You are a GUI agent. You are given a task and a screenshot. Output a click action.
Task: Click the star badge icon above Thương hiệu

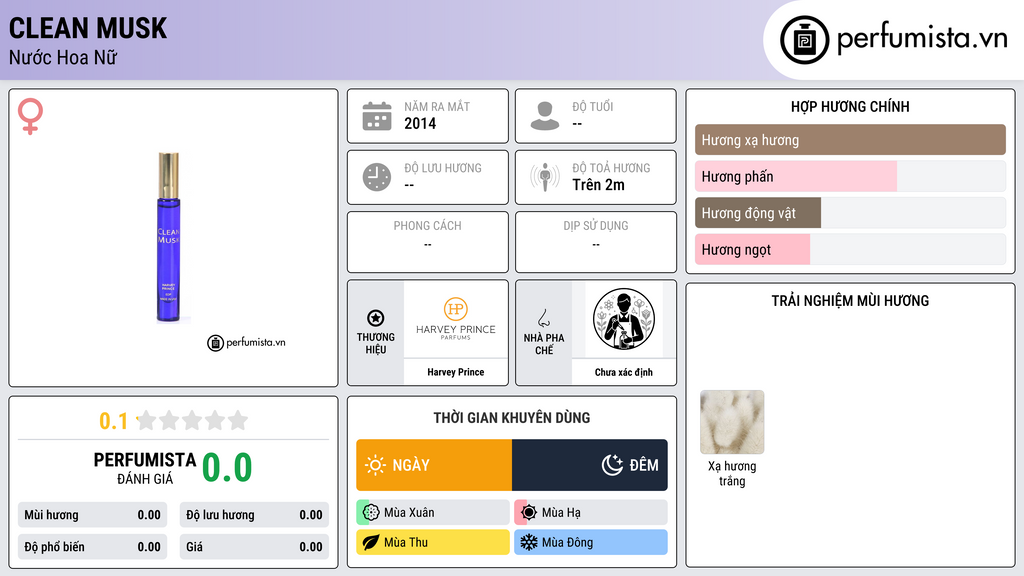pos(376,318)
